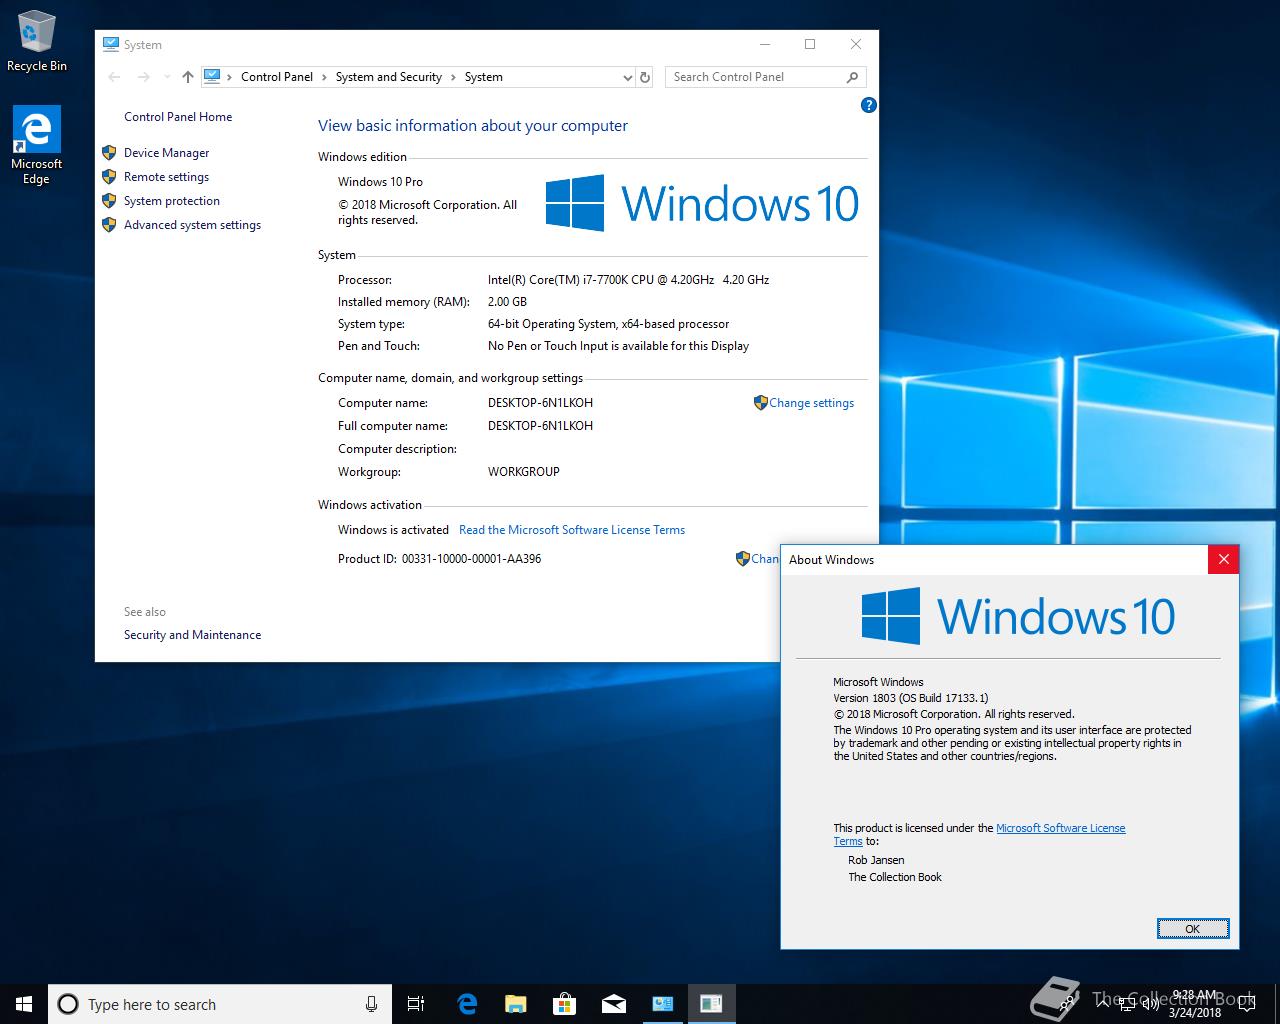Screen dimensions: 1280x1024
Task: Expand chevron after System and Security breadcrumb
Action: coord(453,77)
